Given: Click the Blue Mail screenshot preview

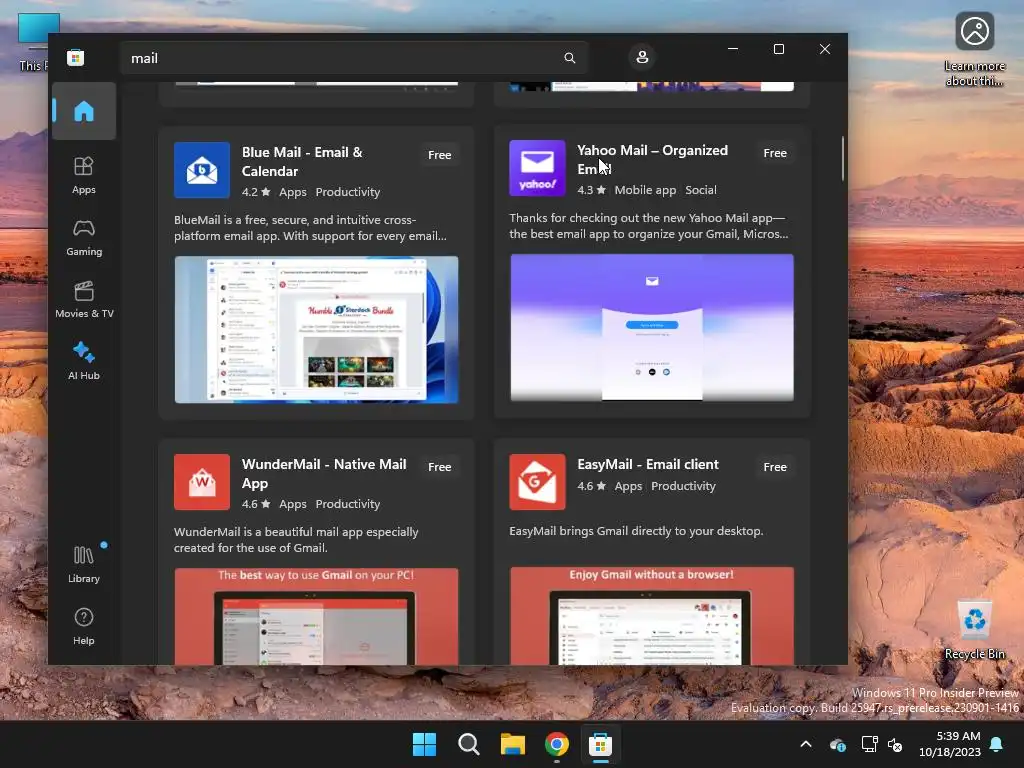Looking at the screenshot, I should 316,329.
